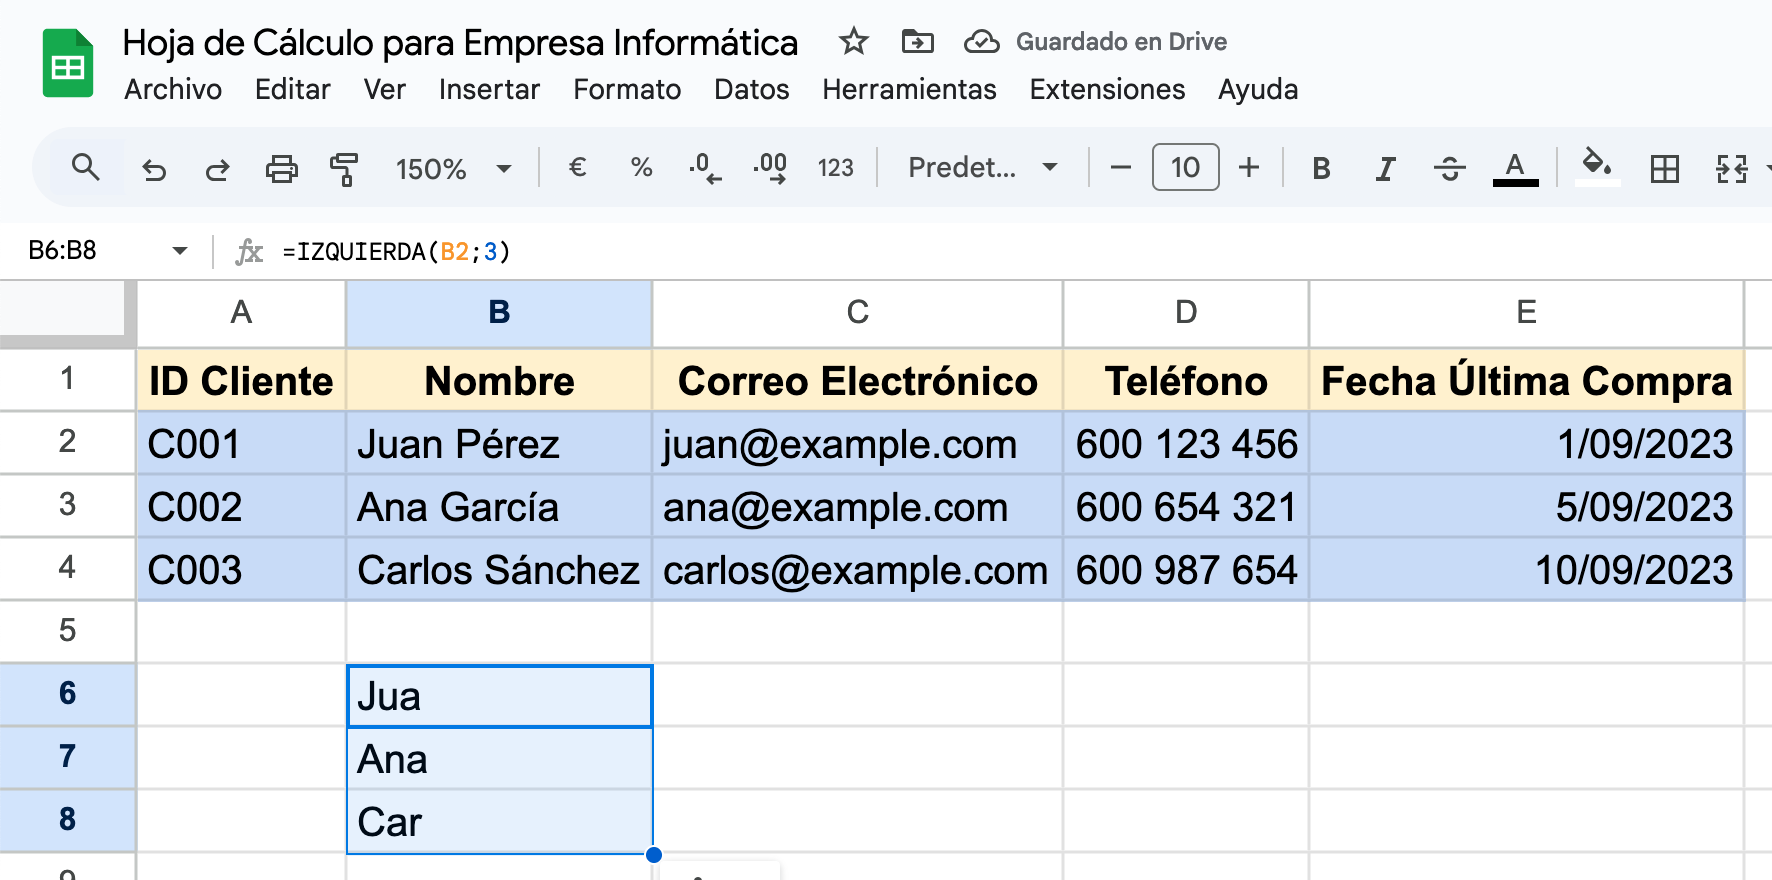The height and width of the screenshot is (880, 1772).
Task: Open the Predet... font dropdown
Action: click(982, 168)
